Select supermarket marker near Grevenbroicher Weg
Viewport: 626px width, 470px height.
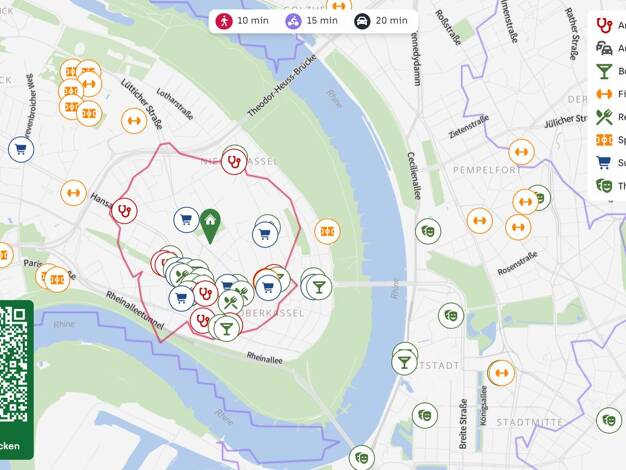coord(21,149)
